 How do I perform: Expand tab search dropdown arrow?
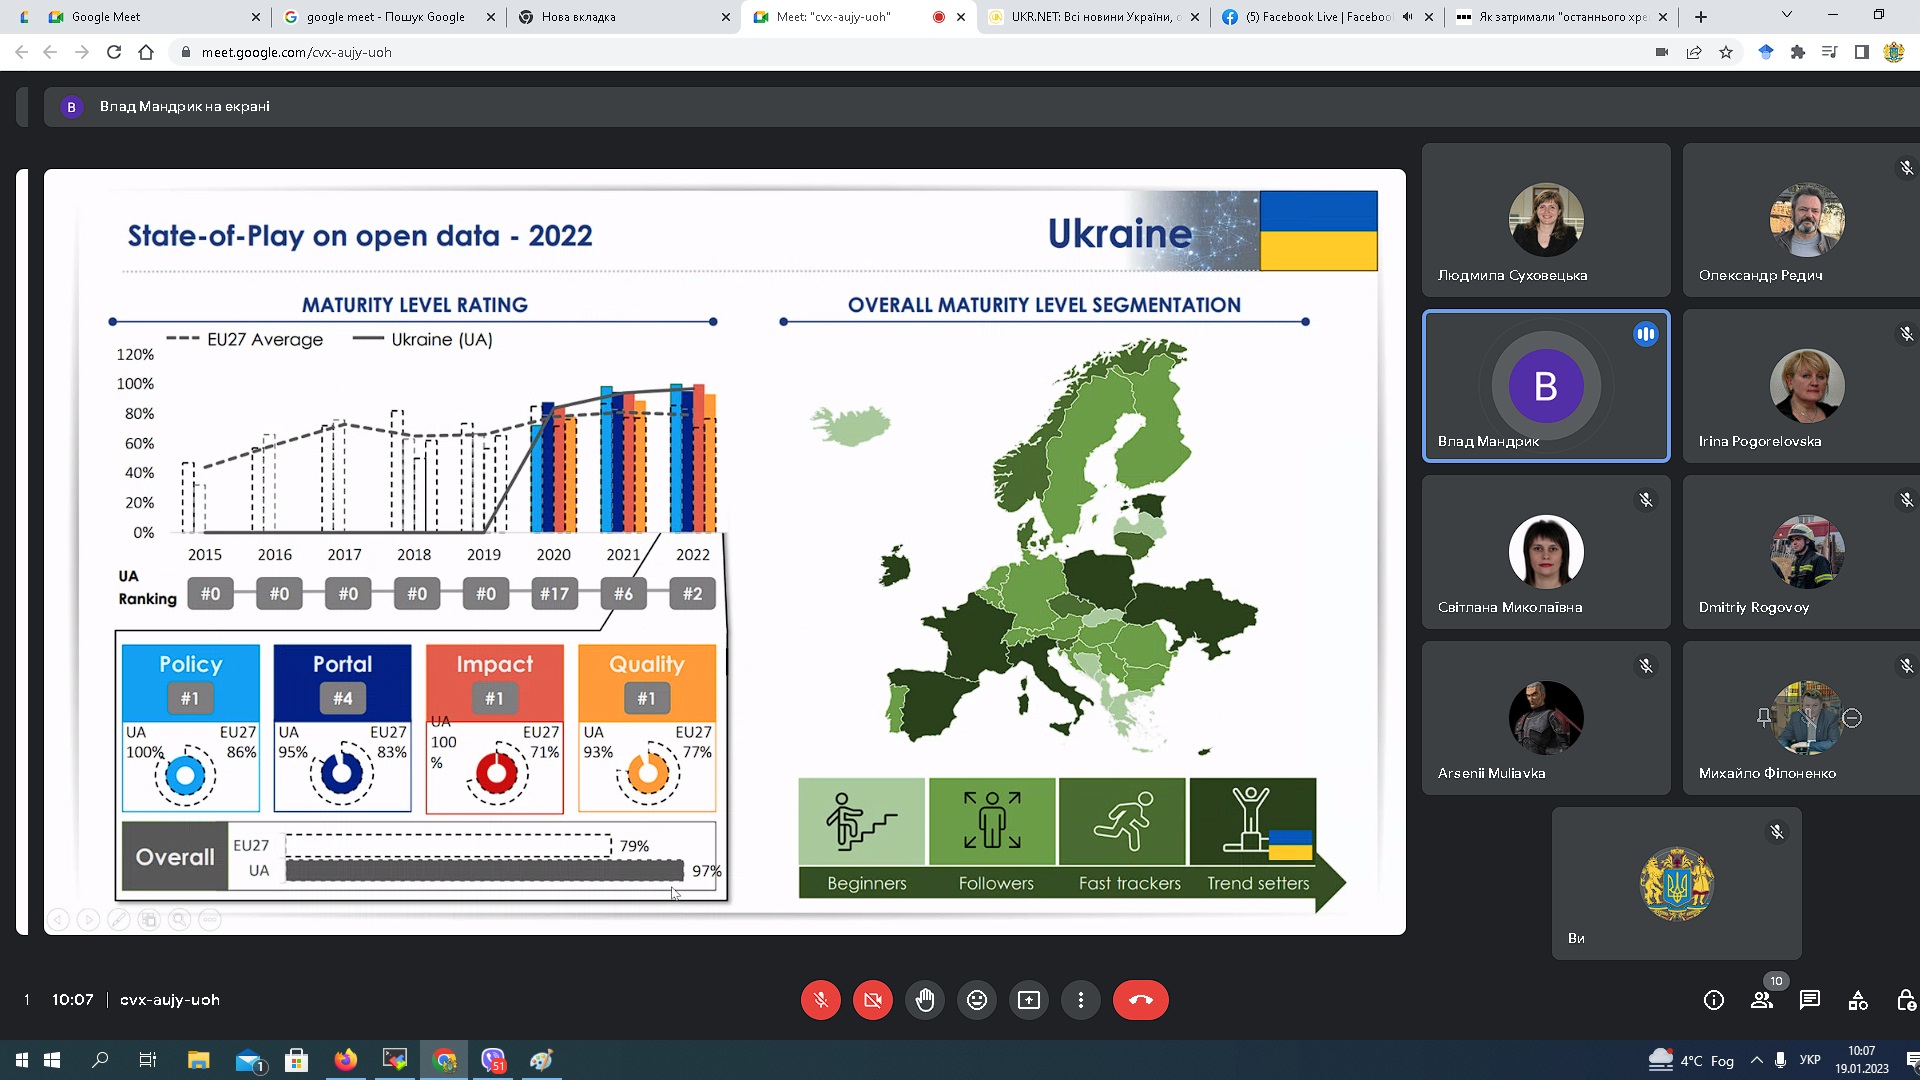(x=1786, y=15)
